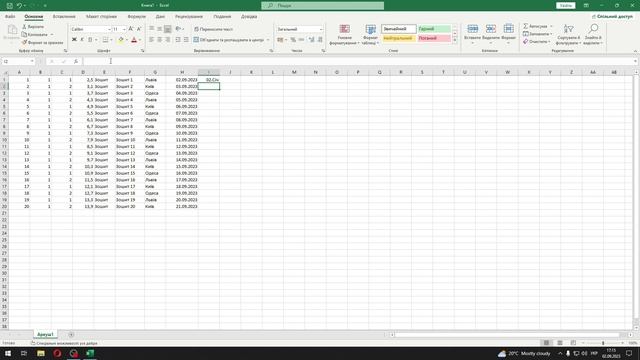Apply the cell borders button
Screen dimensions: 640x360
[x=105, y=40]
